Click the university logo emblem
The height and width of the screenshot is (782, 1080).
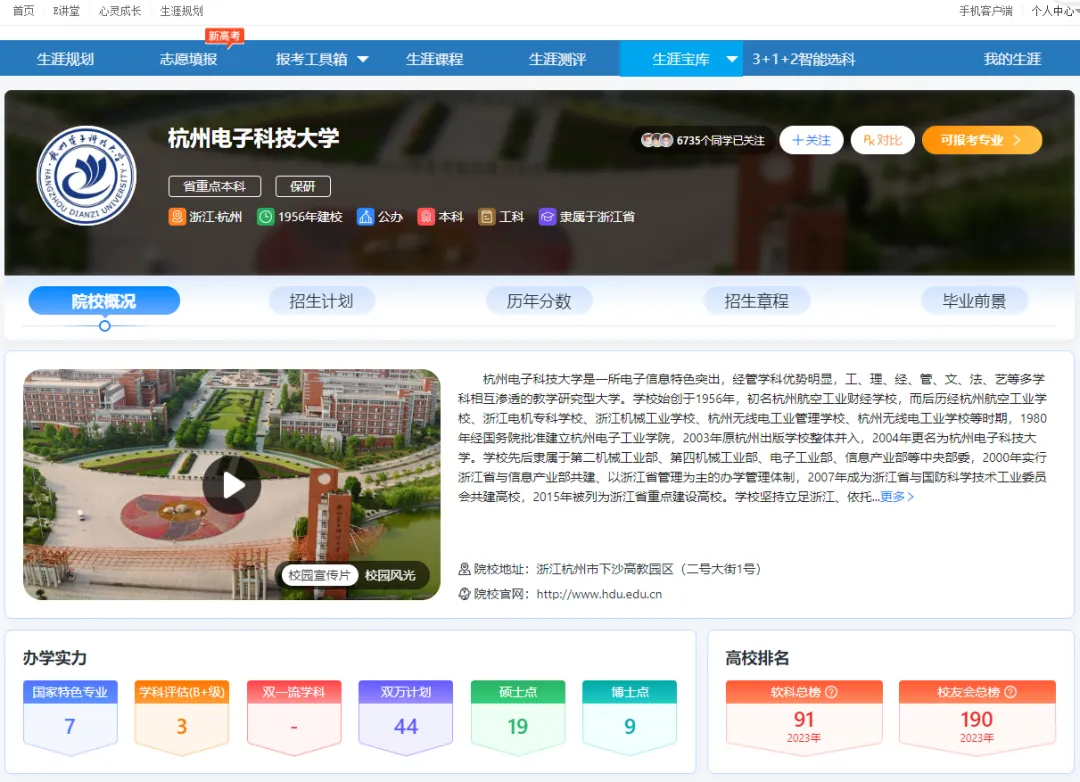pos(86,176)
